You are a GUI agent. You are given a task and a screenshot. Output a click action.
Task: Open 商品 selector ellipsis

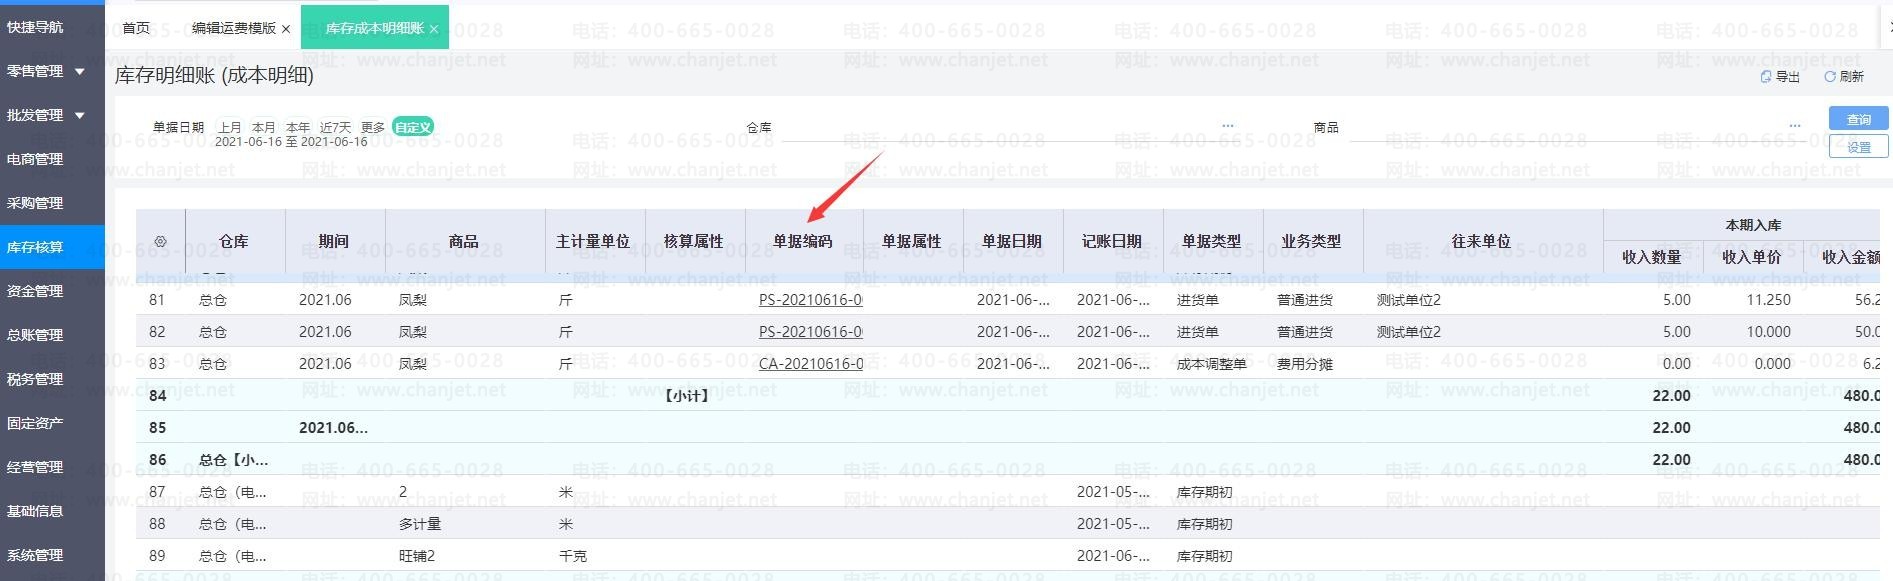[x=1795, y=126]
